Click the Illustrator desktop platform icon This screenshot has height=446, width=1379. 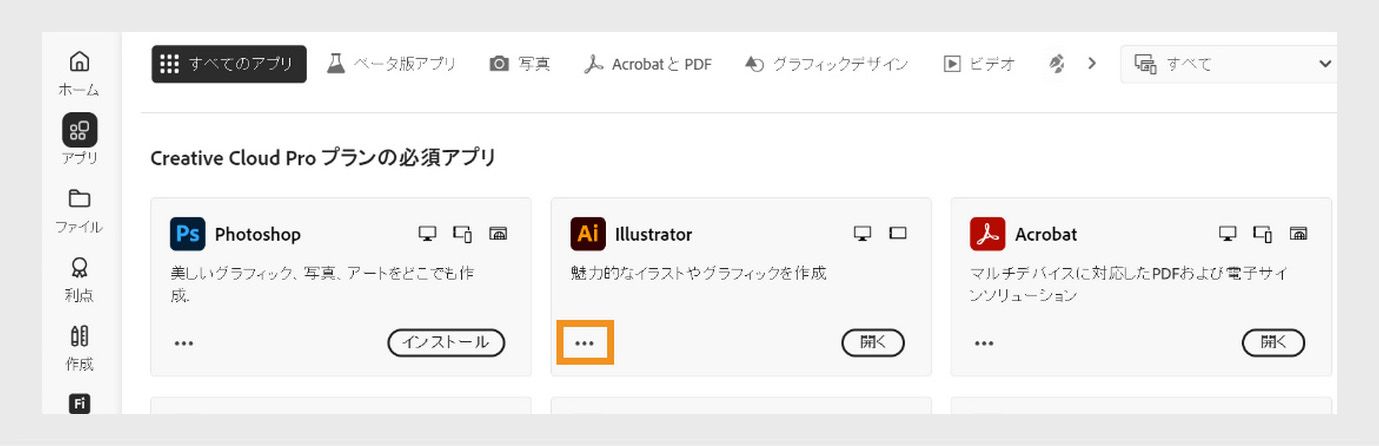(863, 234)
